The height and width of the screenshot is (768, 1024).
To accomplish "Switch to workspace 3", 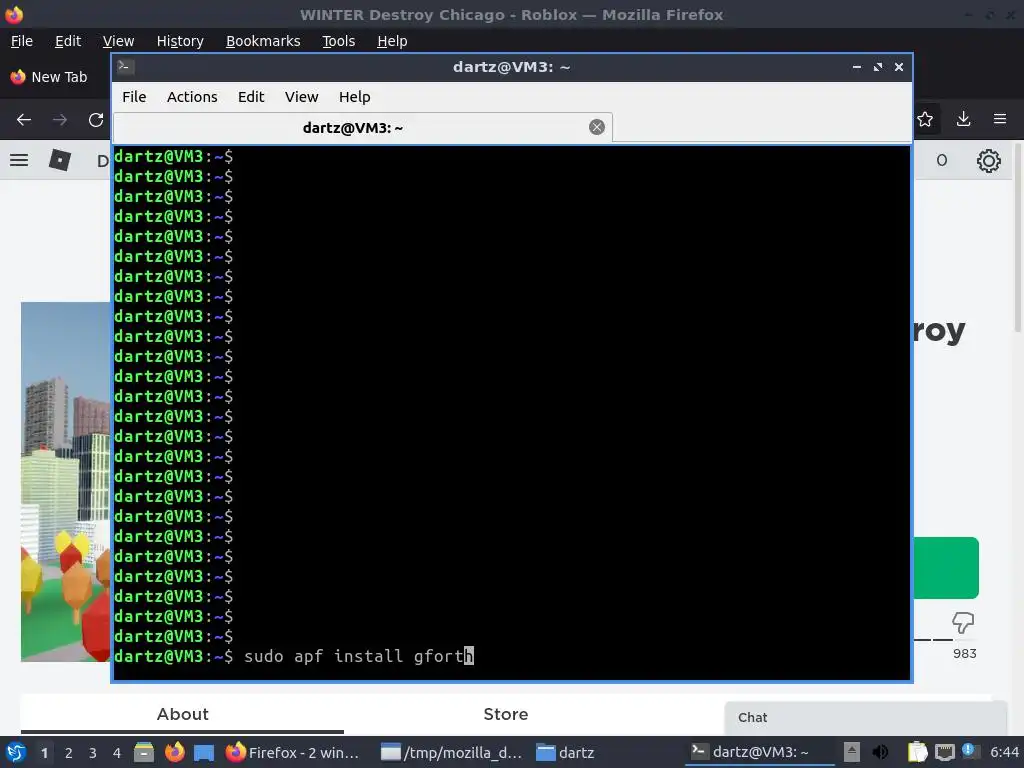I will [x=93, y=753].
